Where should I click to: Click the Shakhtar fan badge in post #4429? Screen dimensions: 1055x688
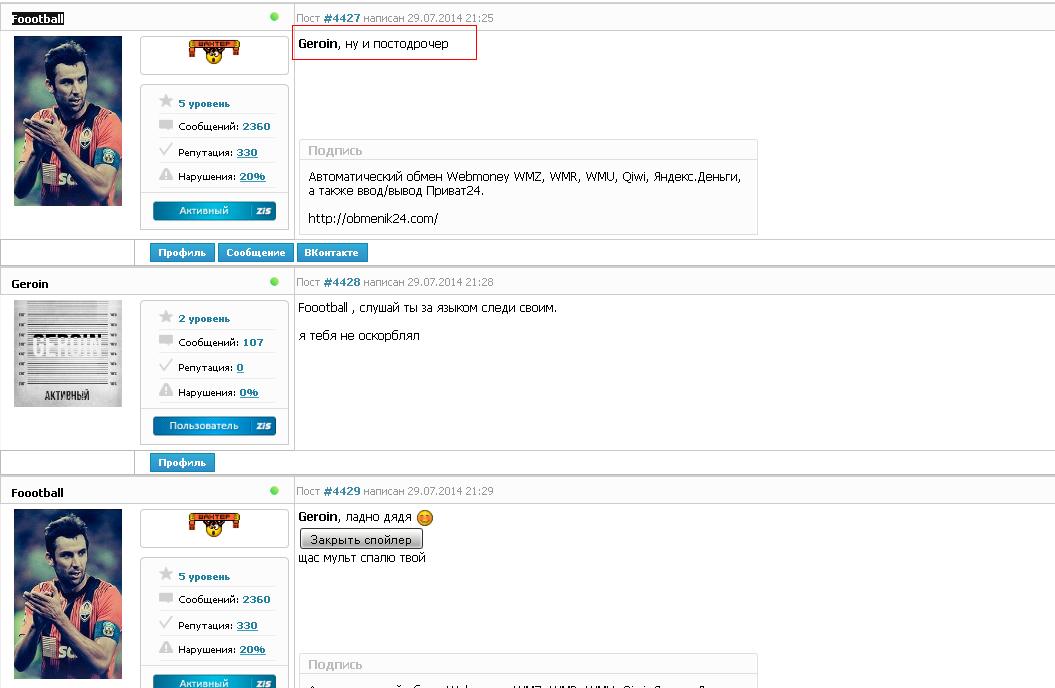tap(214, 525)
